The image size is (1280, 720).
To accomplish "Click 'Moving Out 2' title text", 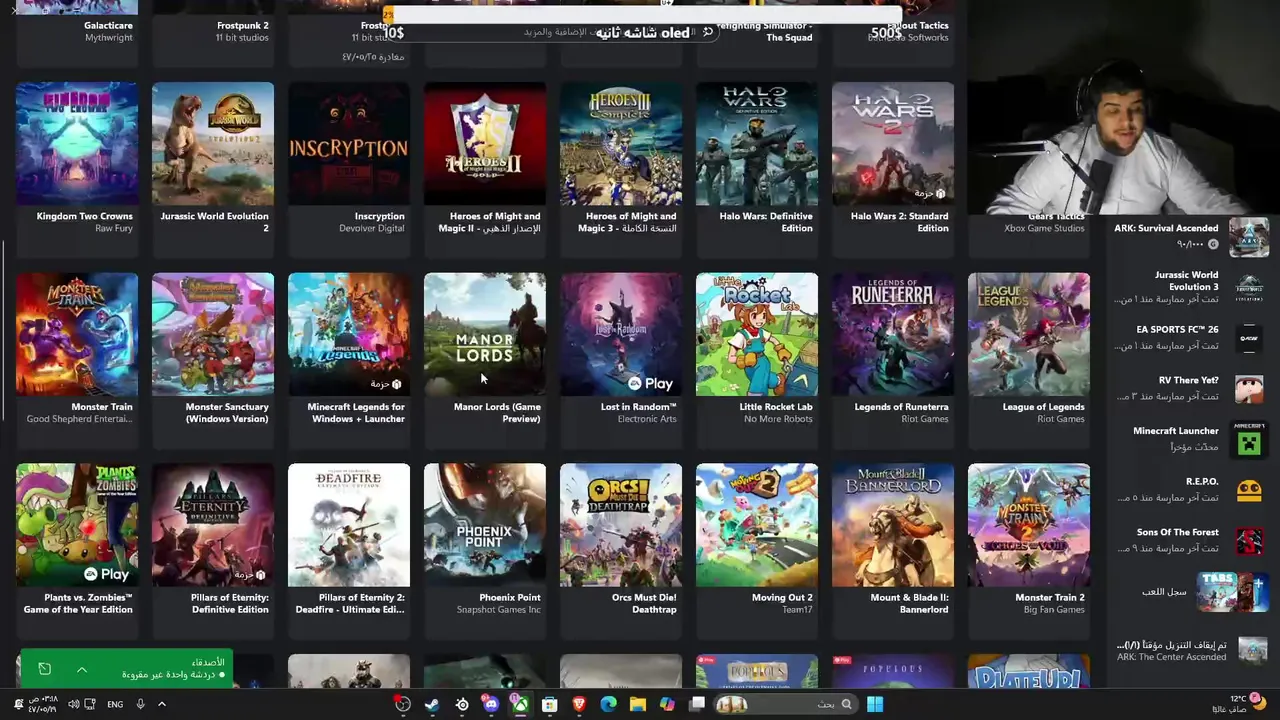I will pyautogui.click(x=782, y=598).
